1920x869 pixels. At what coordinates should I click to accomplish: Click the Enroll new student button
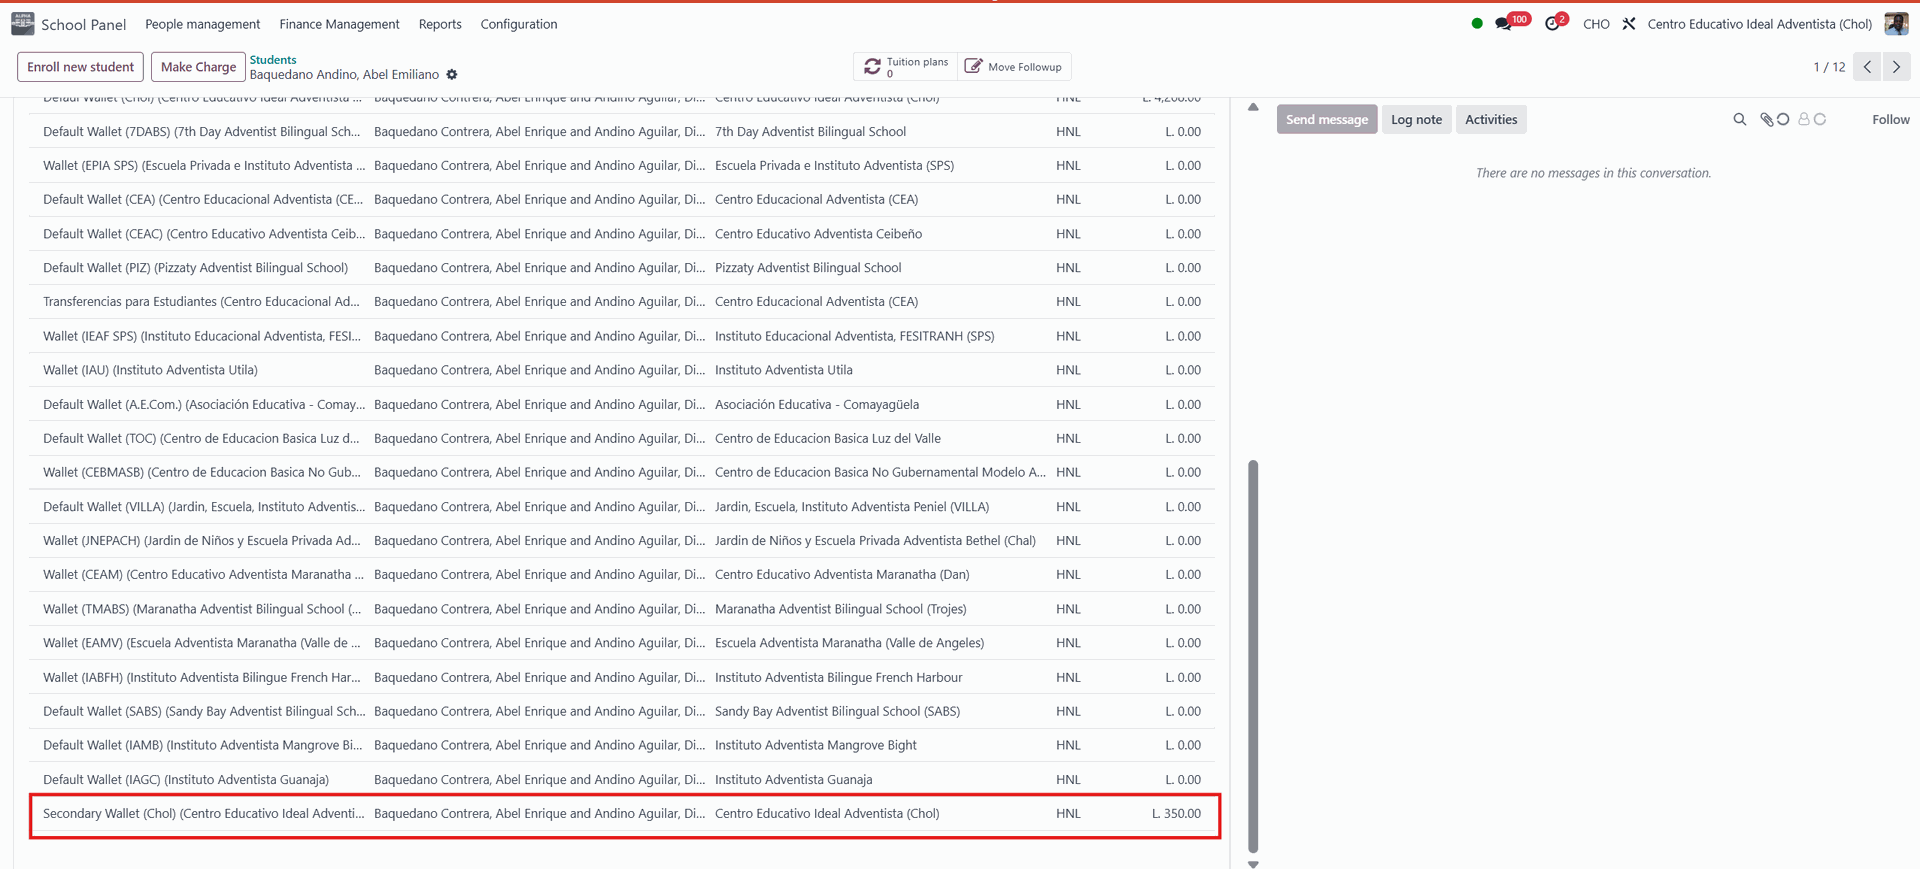(80, 67)
